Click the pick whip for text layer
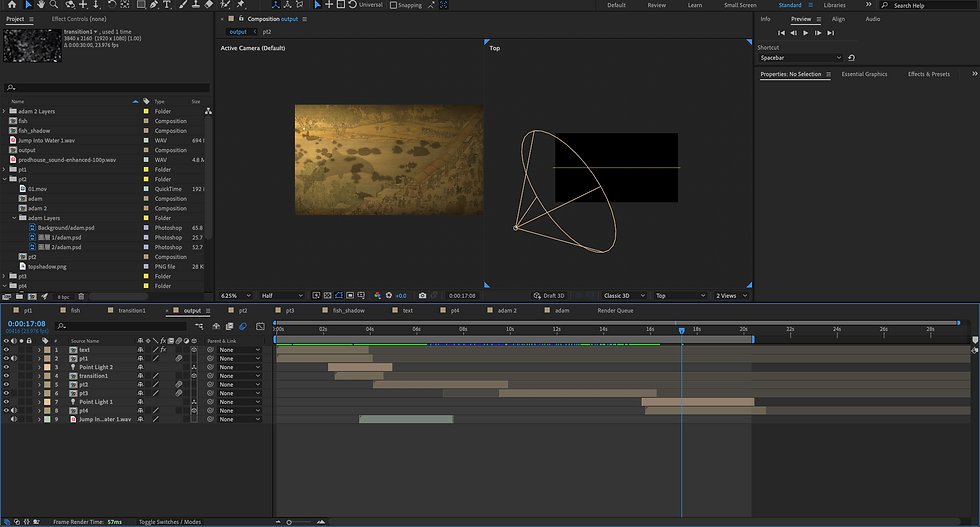This screenshot has width=980, height=527. (211, 350)
